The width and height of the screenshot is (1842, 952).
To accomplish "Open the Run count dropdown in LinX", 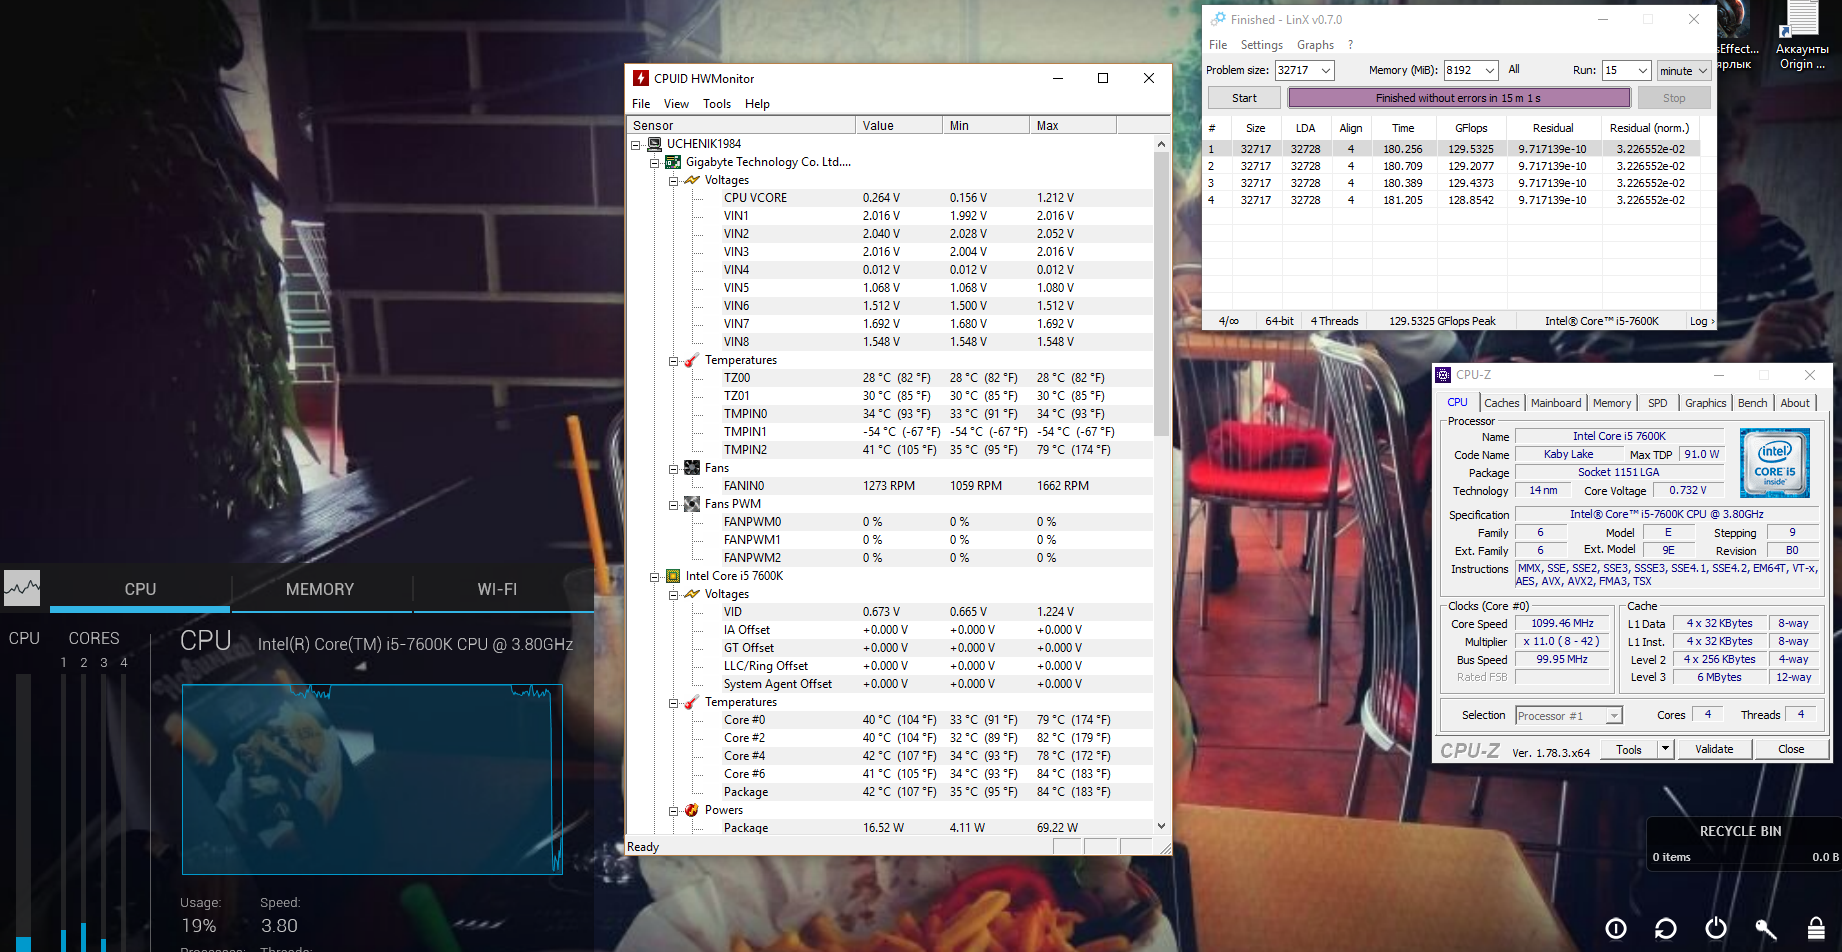I will [1642, 70].
